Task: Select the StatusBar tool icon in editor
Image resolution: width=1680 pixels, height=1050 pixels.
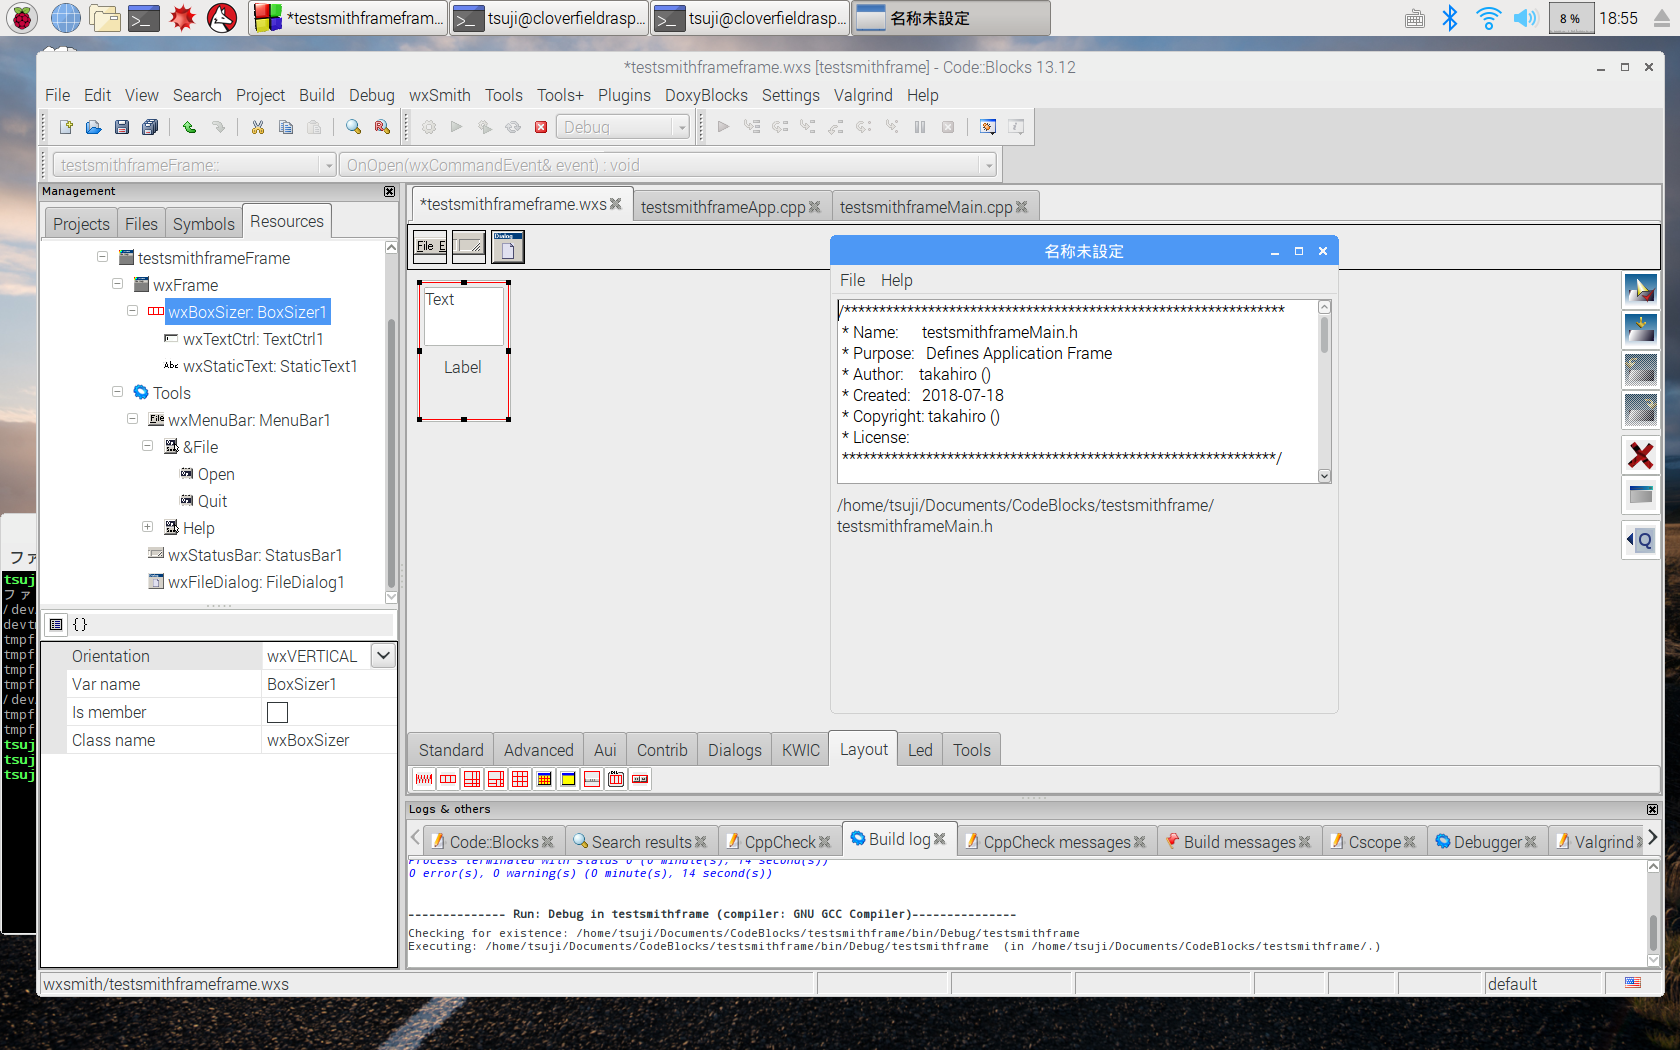Action: pos(469,246)
